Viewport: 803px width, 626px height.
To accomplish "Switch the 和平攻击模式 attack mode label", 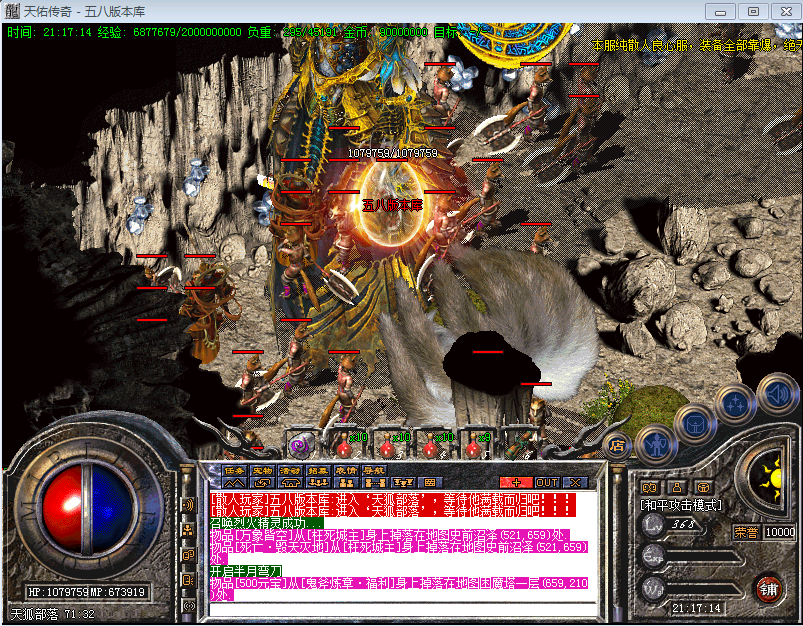I will click(681, 505).
